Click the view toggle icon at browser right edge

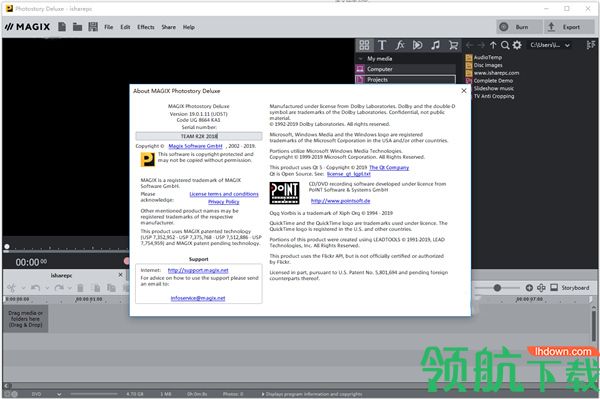(590, 45)
